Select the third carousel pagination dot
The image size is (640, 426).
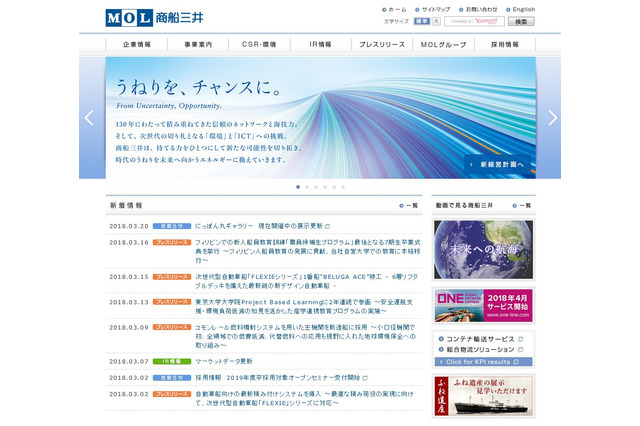pyautogui.click(x=316, y=187)
